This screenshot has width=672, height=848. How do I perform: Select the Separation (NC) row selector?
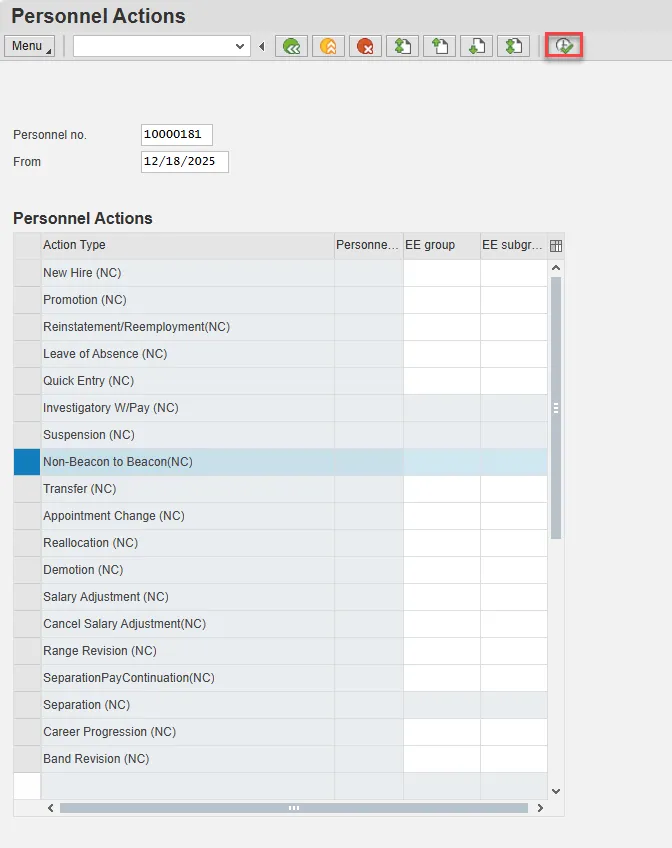pos(27,705)
